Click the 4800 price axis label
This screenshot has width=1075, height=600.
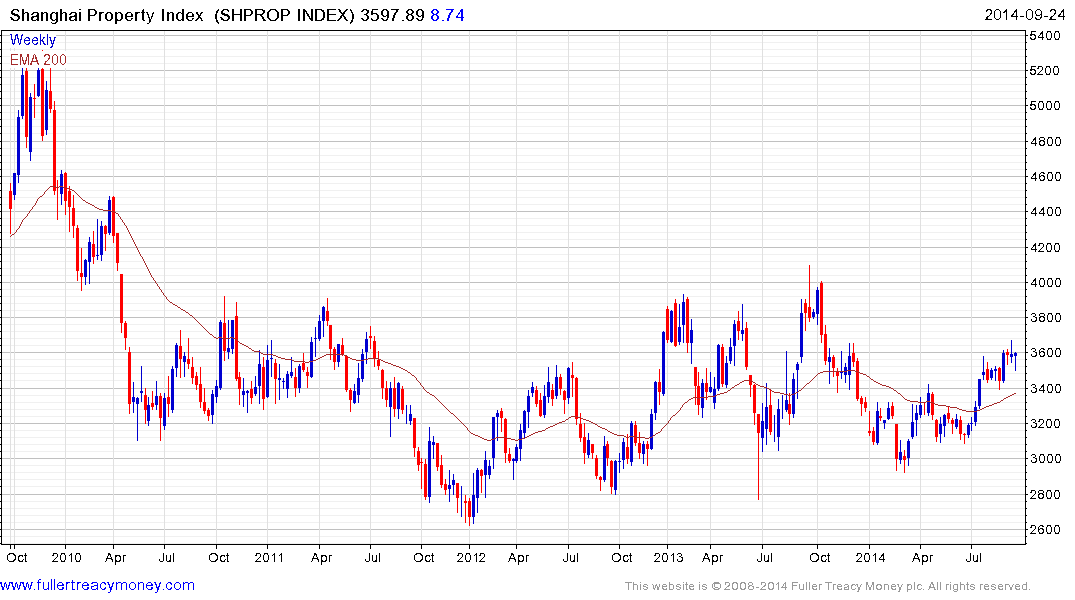[1044, 141]
